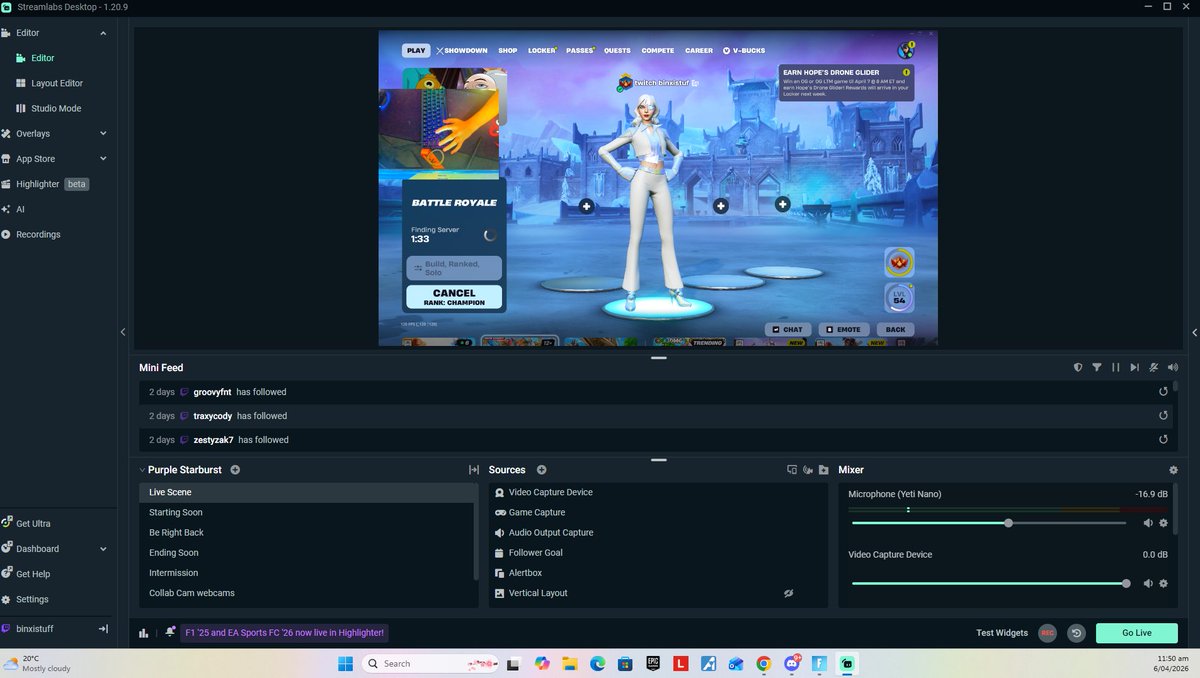Click Test Widgets

click(x=1002, y=633)
